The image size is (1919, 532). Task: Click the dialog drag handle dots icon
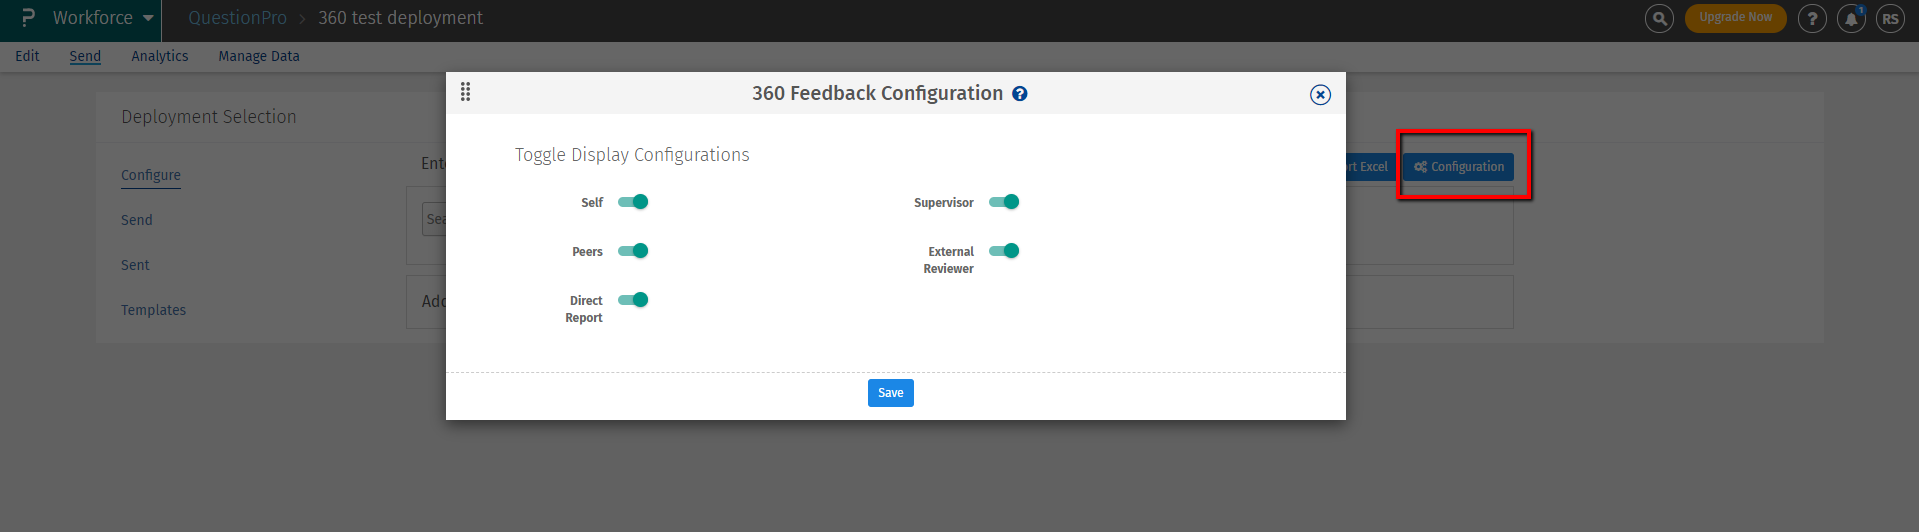click(x=465, y=92)
